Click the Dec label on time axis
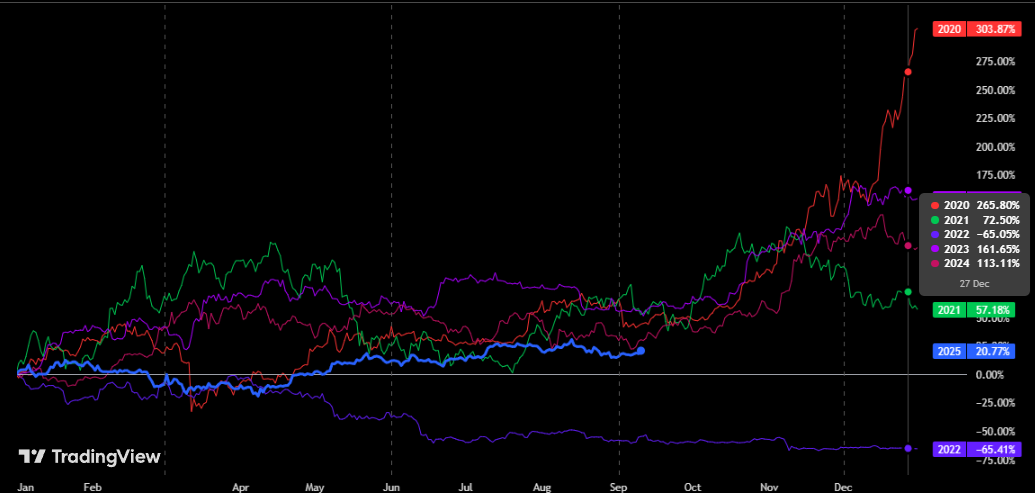The width and height of the screenshot is (1035, 493). point(844,486)
